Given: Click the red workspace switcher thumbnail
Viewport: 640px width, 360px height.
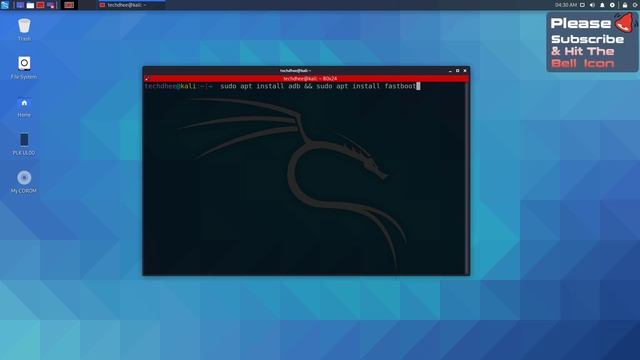Looking at the screenshot, I should coord(69,5).
